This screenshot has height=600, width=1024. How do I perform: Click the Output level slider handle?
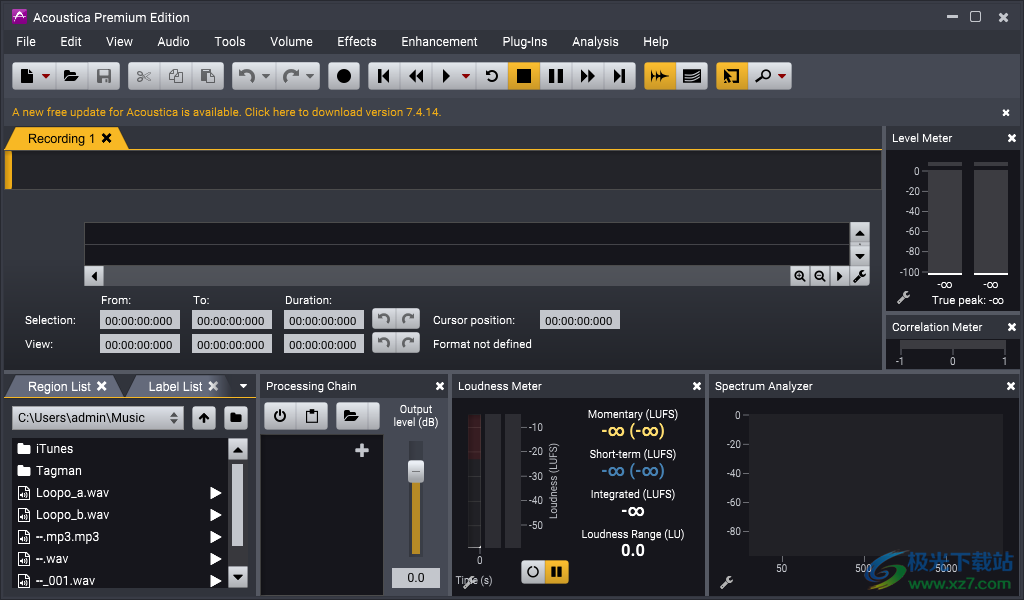416,471
